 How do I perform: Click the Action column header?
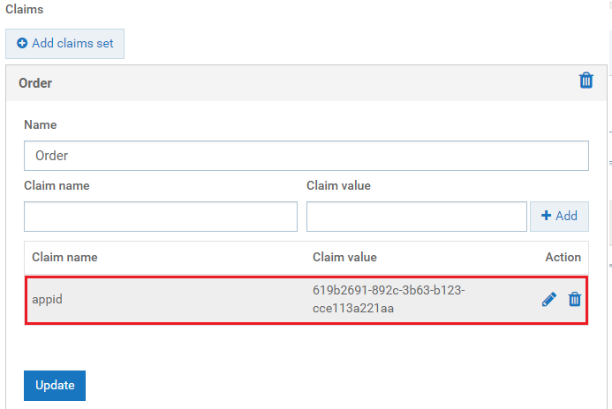click(x=562, y=257)
